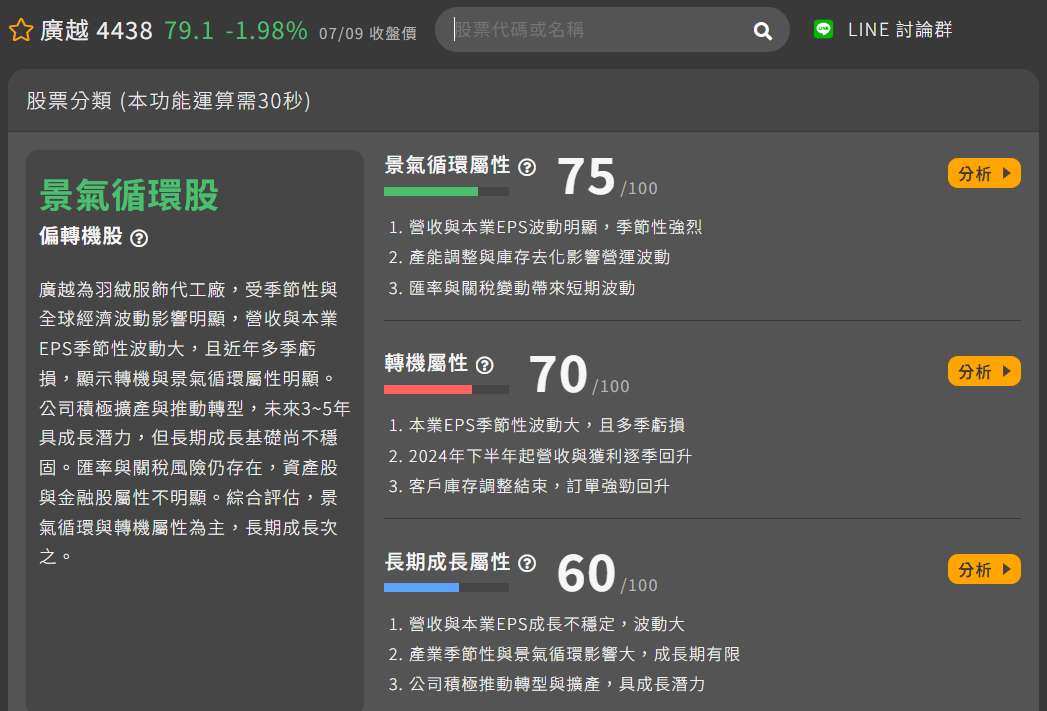Image resolution: width=1047 pixels, height=711 pixels.
Task: Click 分析 button for 轉機屬性
Action: (984, 371)
